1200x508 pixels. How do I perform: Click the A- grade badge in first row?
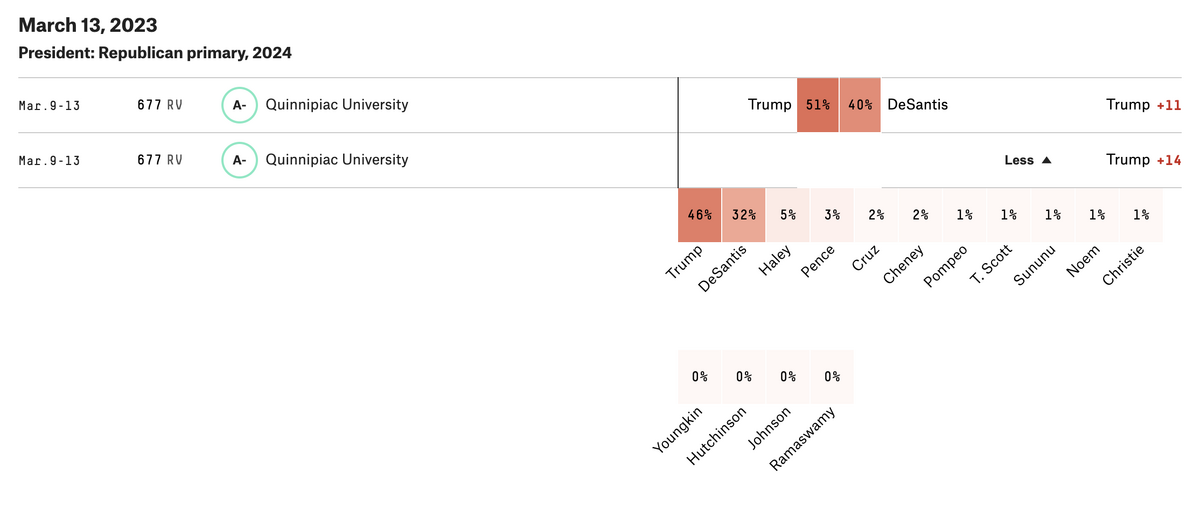click(x=239, y=105)
